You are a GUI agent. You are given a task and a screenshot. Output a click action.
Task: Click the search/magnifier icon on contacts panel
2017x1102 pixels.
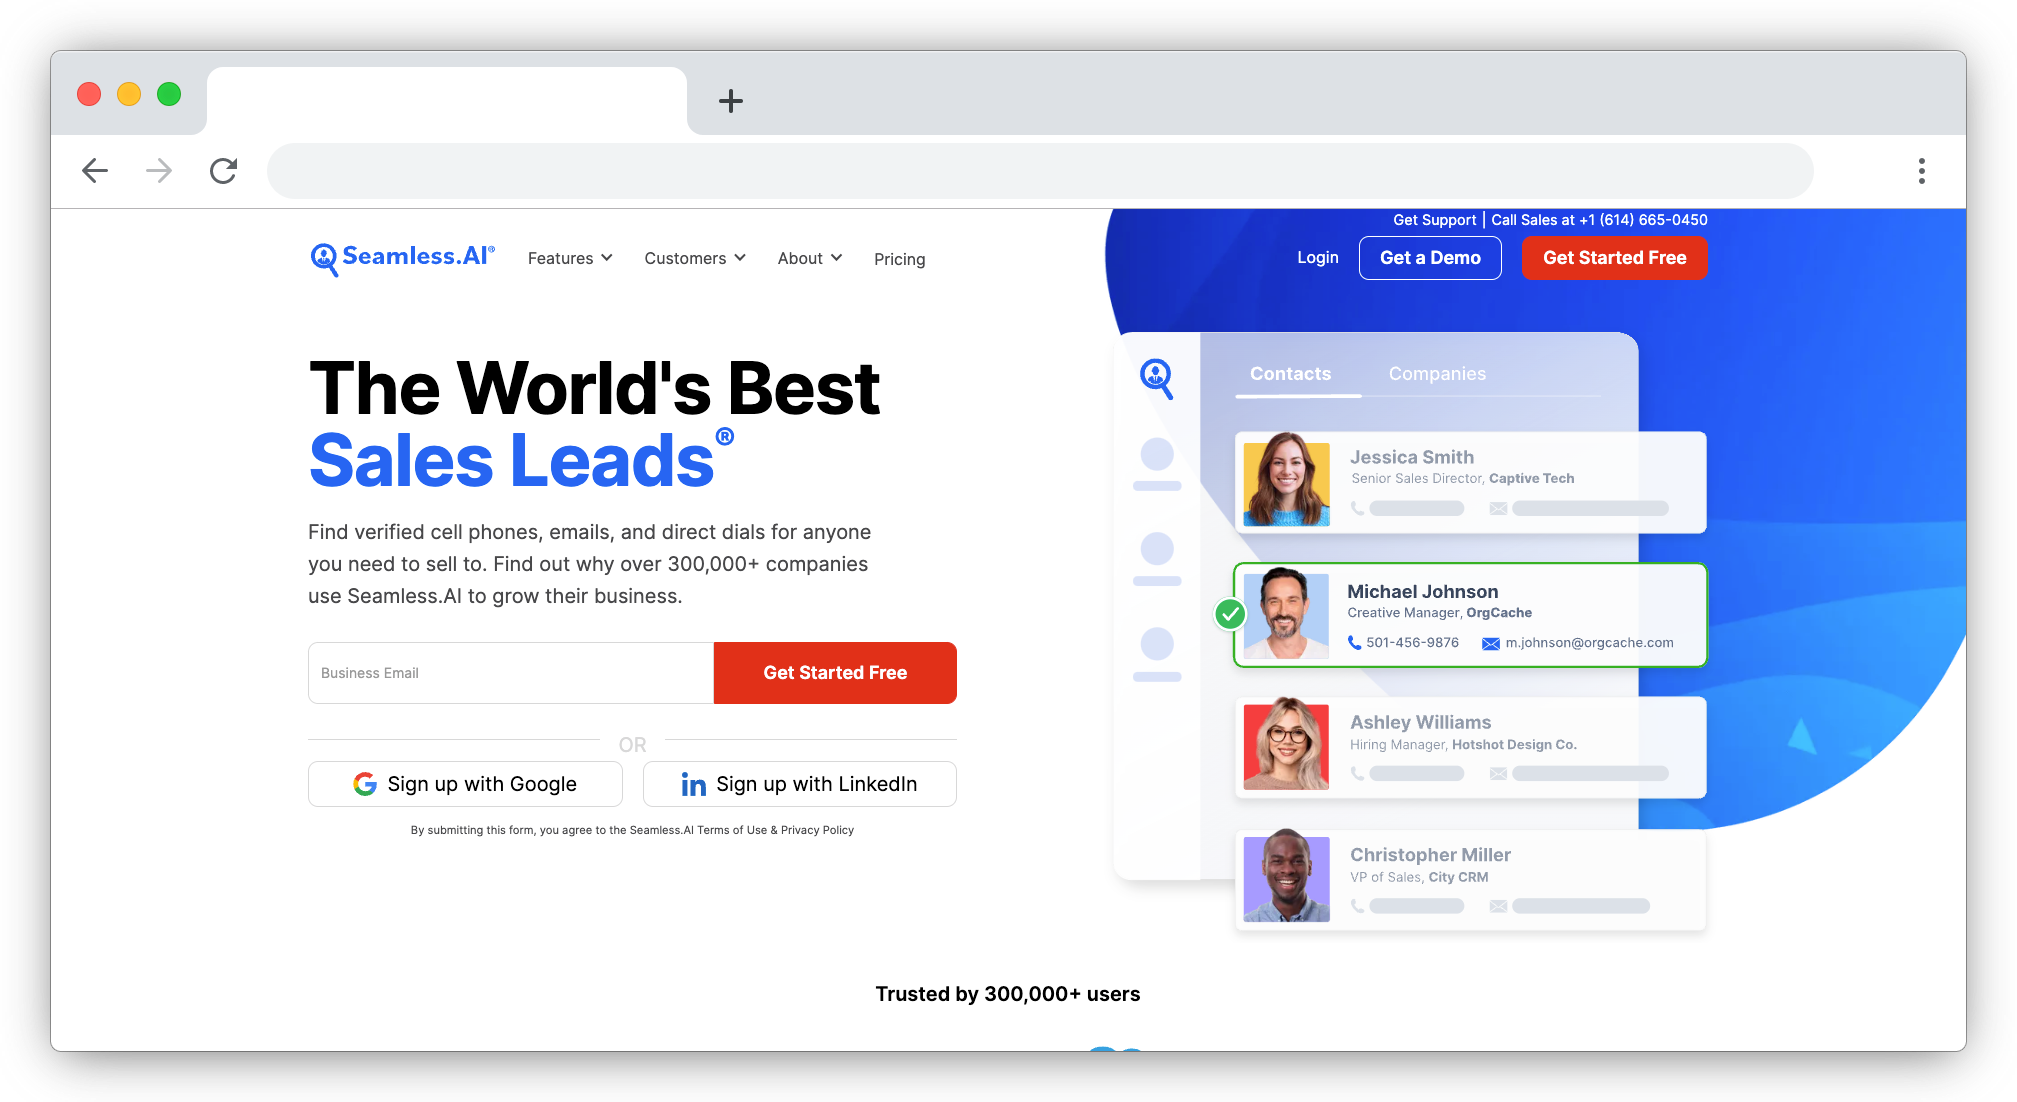[x=1156, y=377]
